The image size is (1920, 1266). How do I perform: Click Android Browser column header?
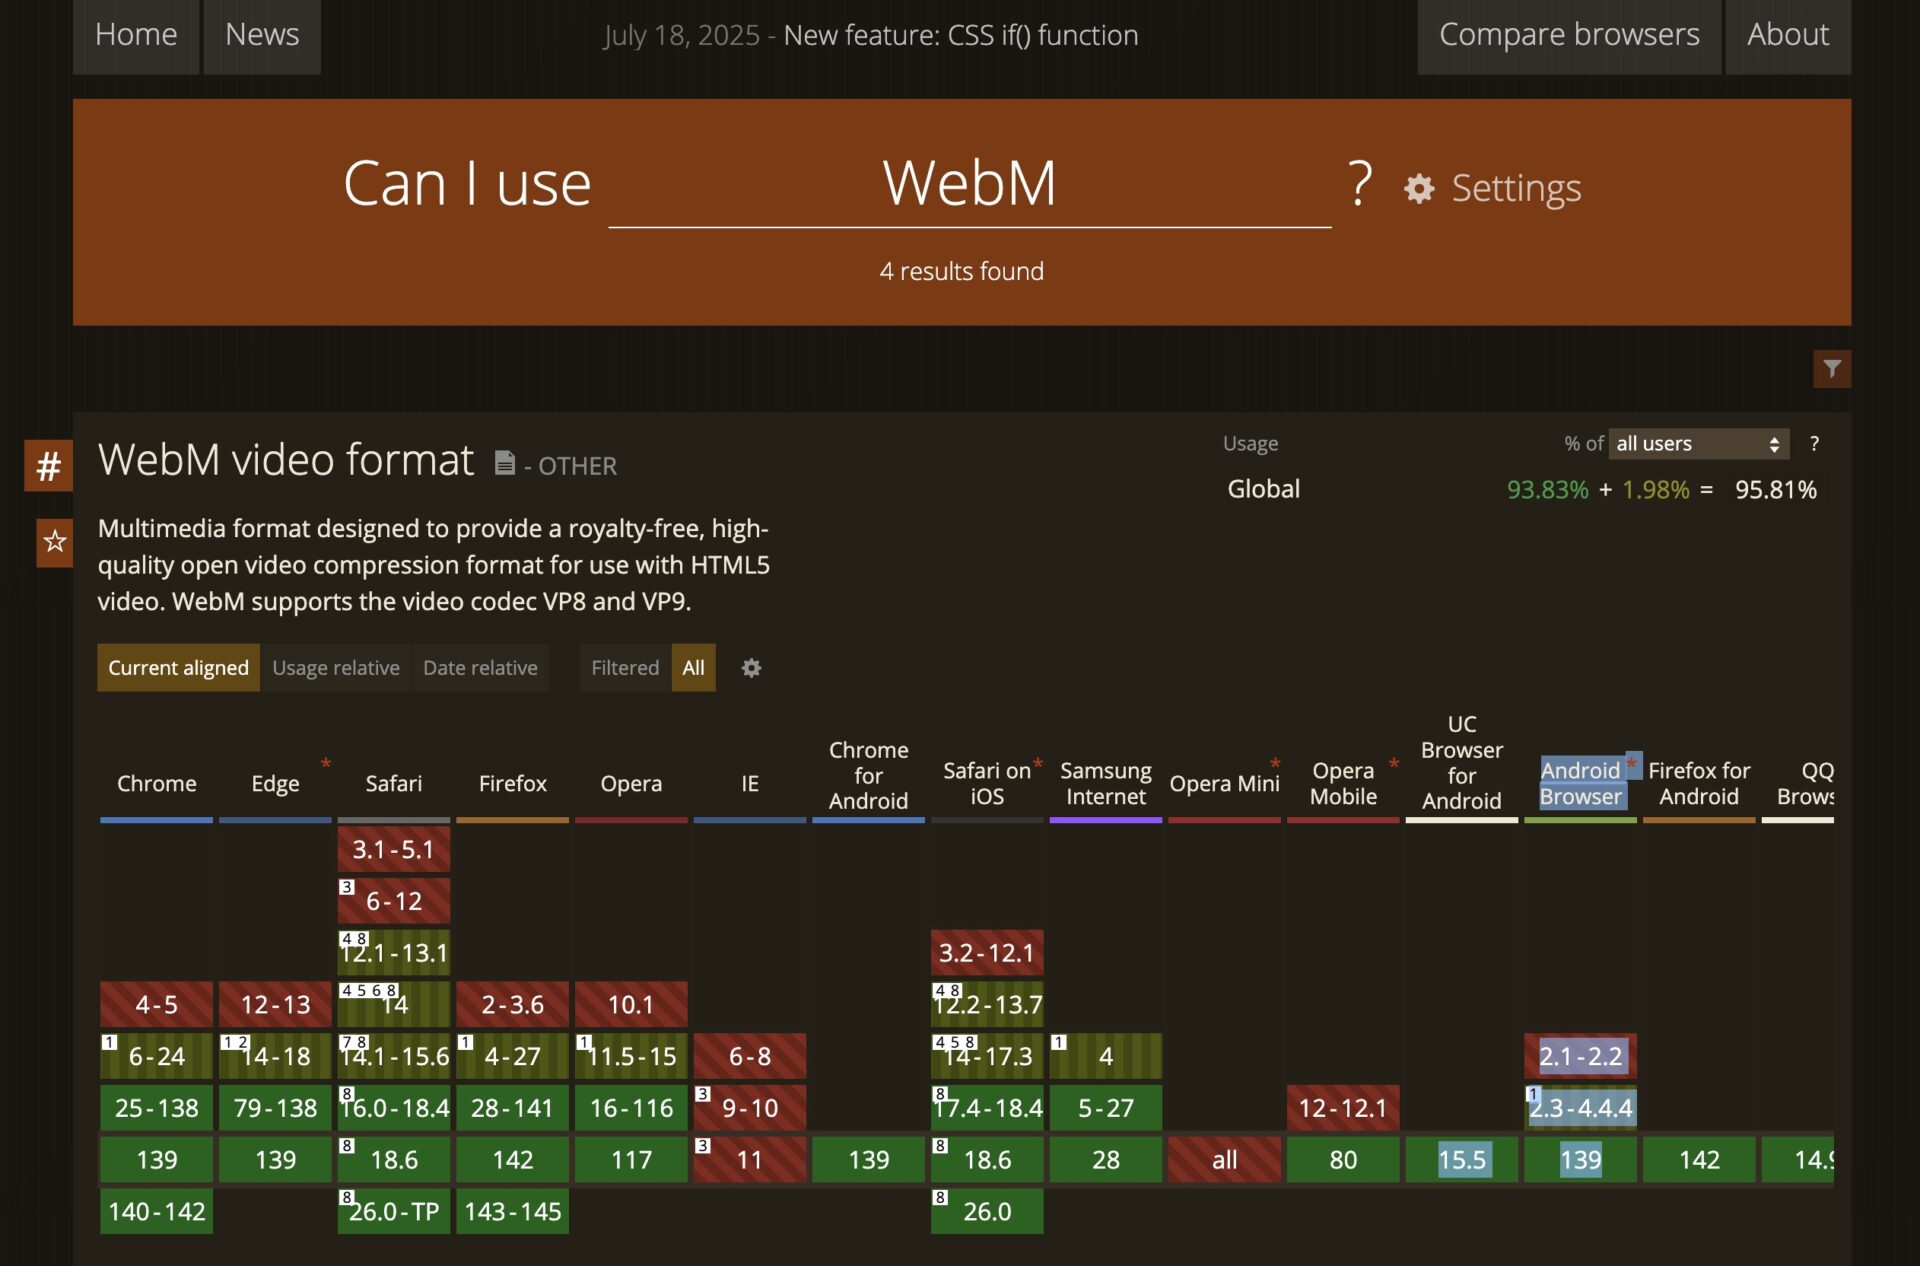pyautogui.click(x=1580, y=784)
